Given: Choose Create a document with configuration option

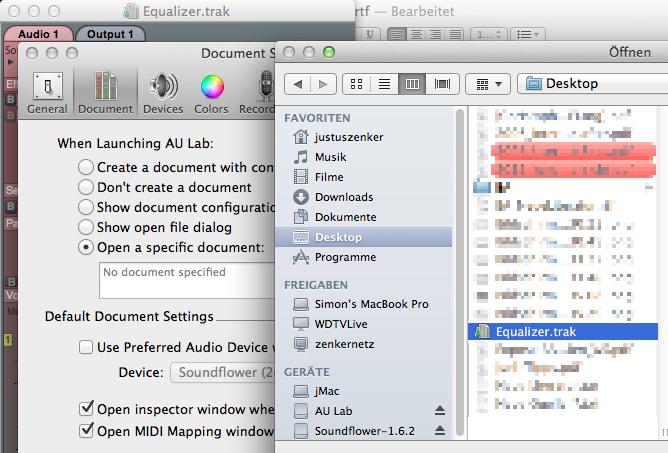Looking at the screenshot, I should point(86,167).
